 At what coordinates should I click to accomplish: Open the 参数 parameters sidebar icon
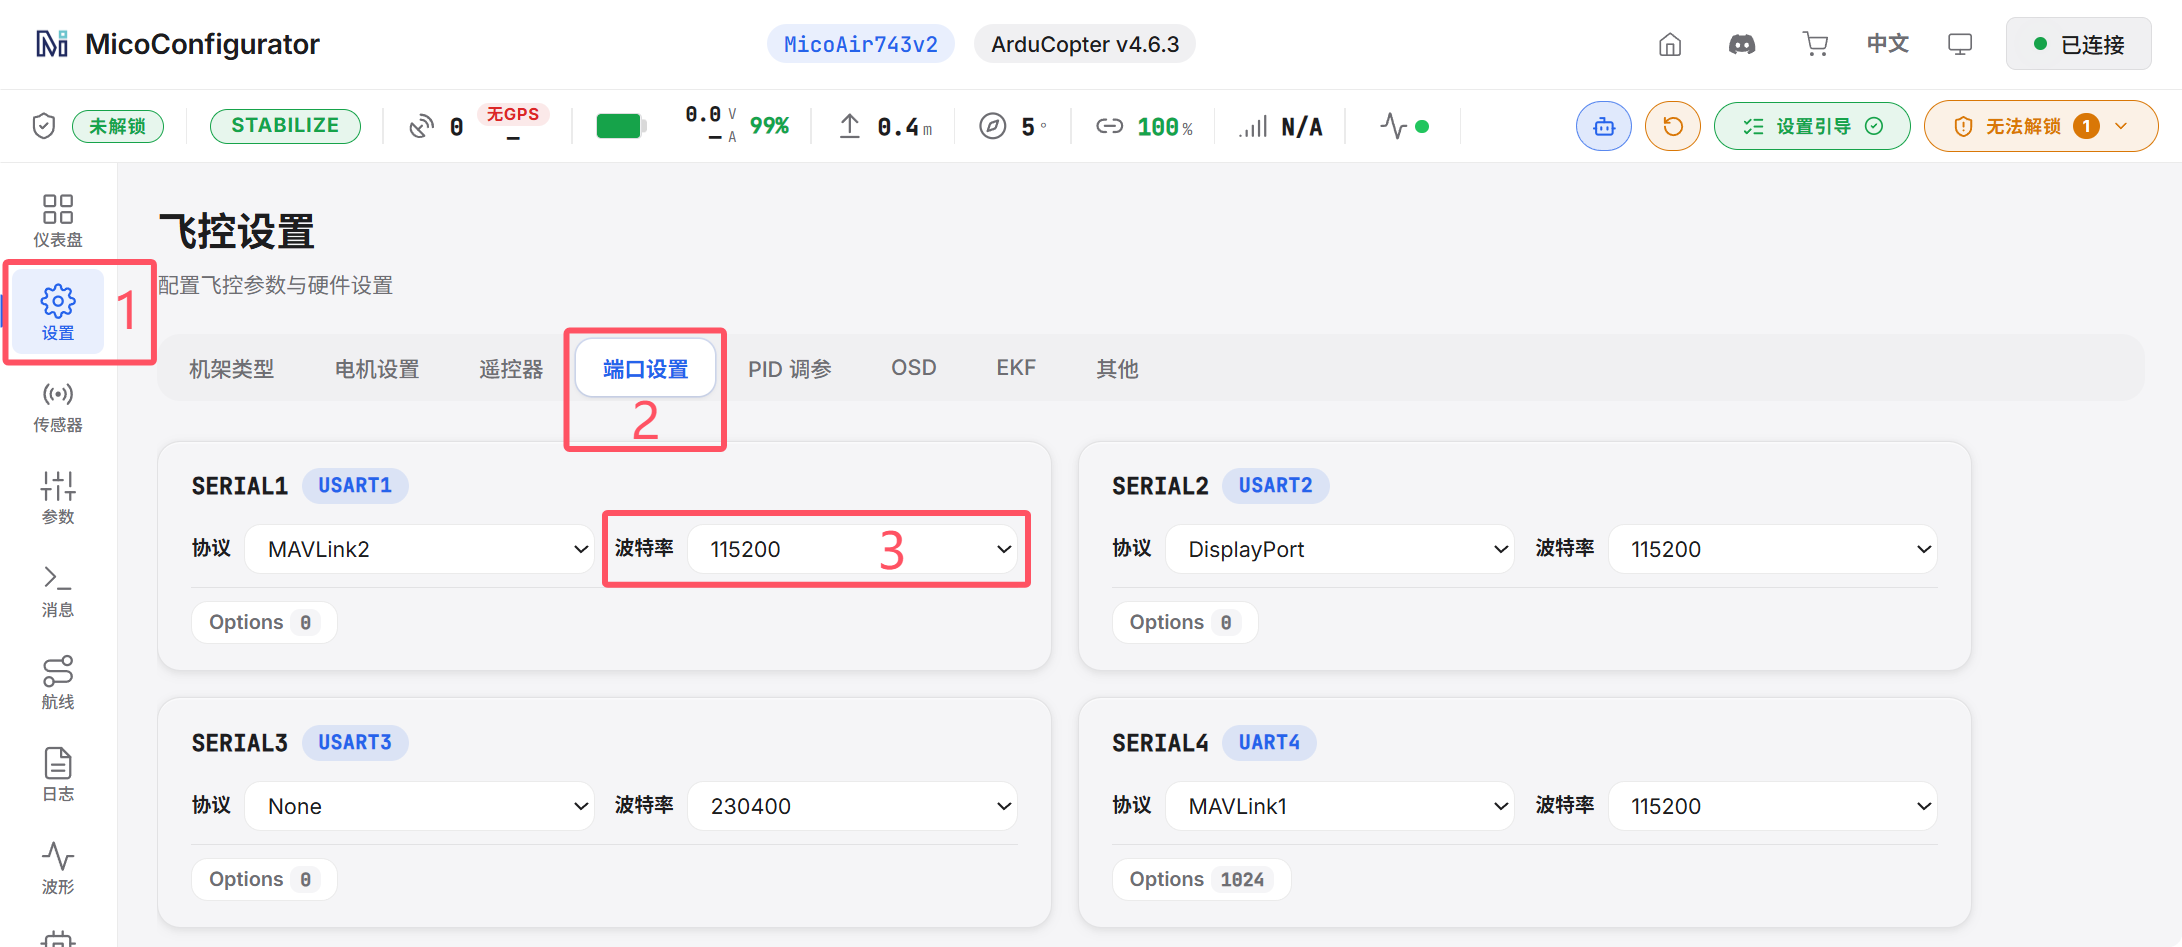pyautogui.click(x=58, y=498)
